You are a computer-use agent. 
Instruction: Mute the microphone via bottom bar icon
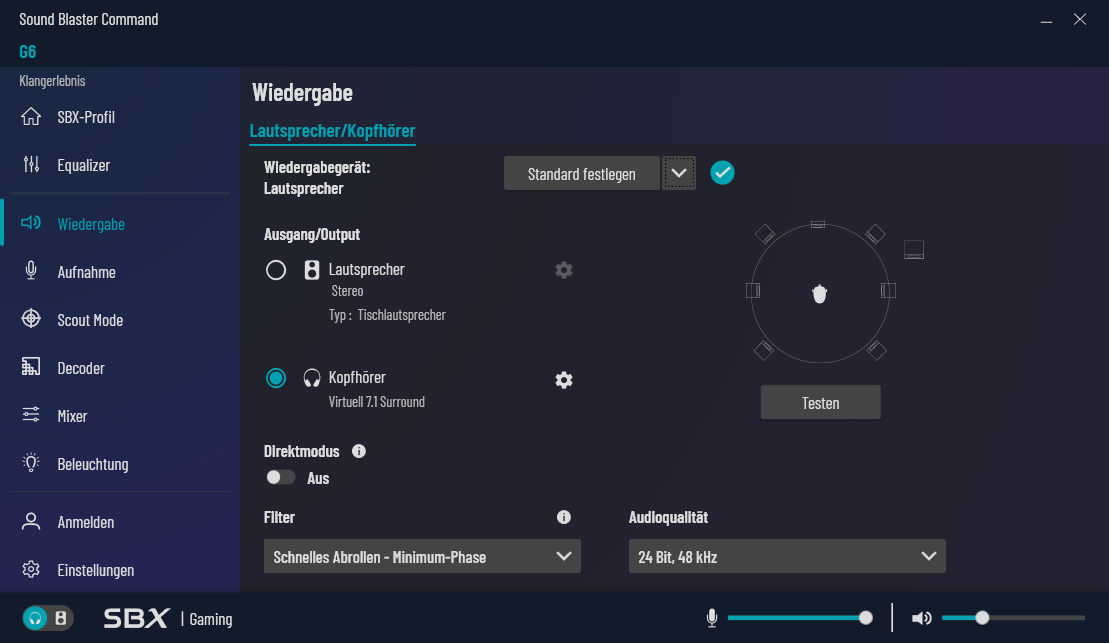coord(712,618)
